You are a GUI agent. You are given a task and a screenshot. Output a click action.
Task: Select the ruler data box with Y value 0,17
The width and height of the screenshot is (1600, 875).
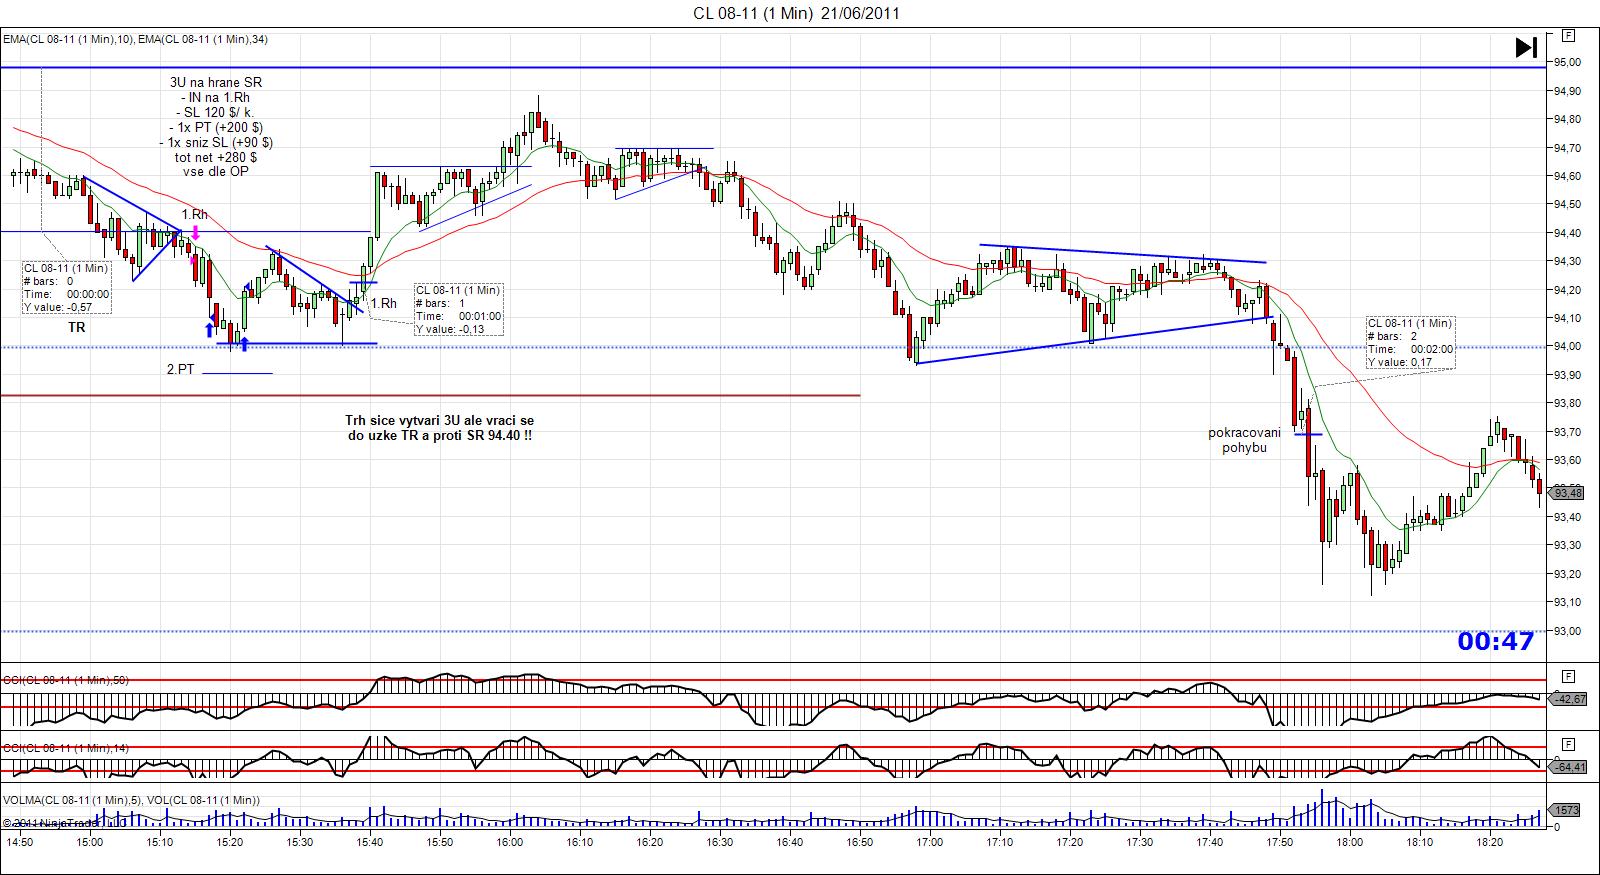[x=1411, y=343]
